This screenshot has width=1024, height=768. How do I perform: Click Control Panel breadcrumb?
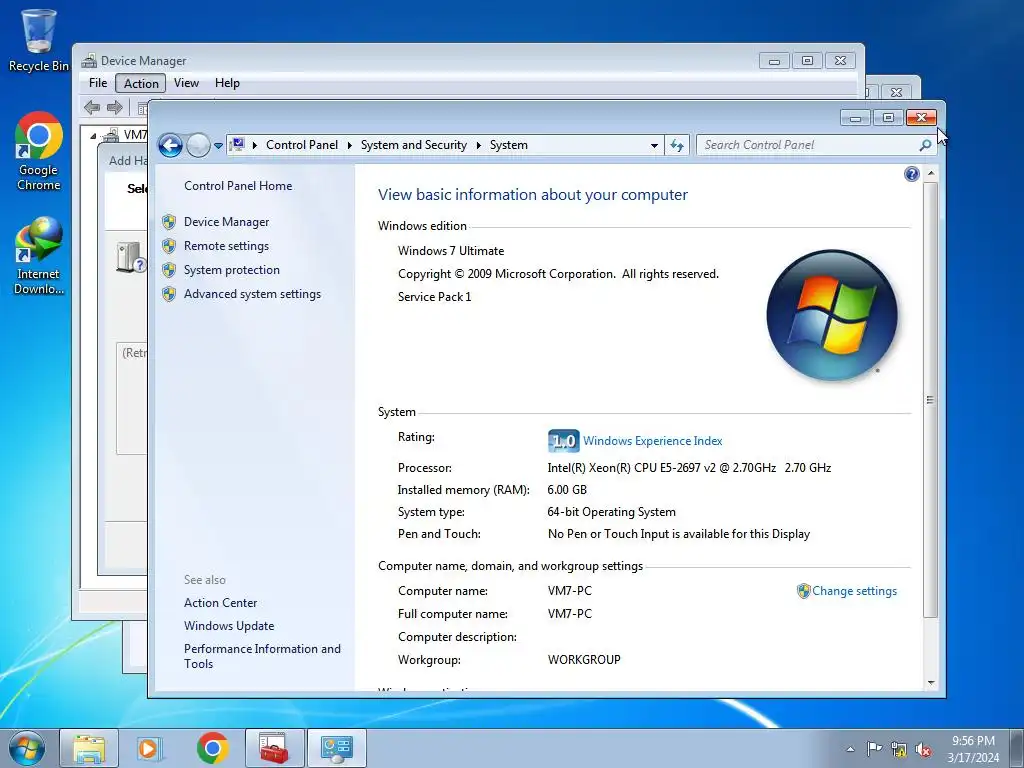tap(302, 145)
